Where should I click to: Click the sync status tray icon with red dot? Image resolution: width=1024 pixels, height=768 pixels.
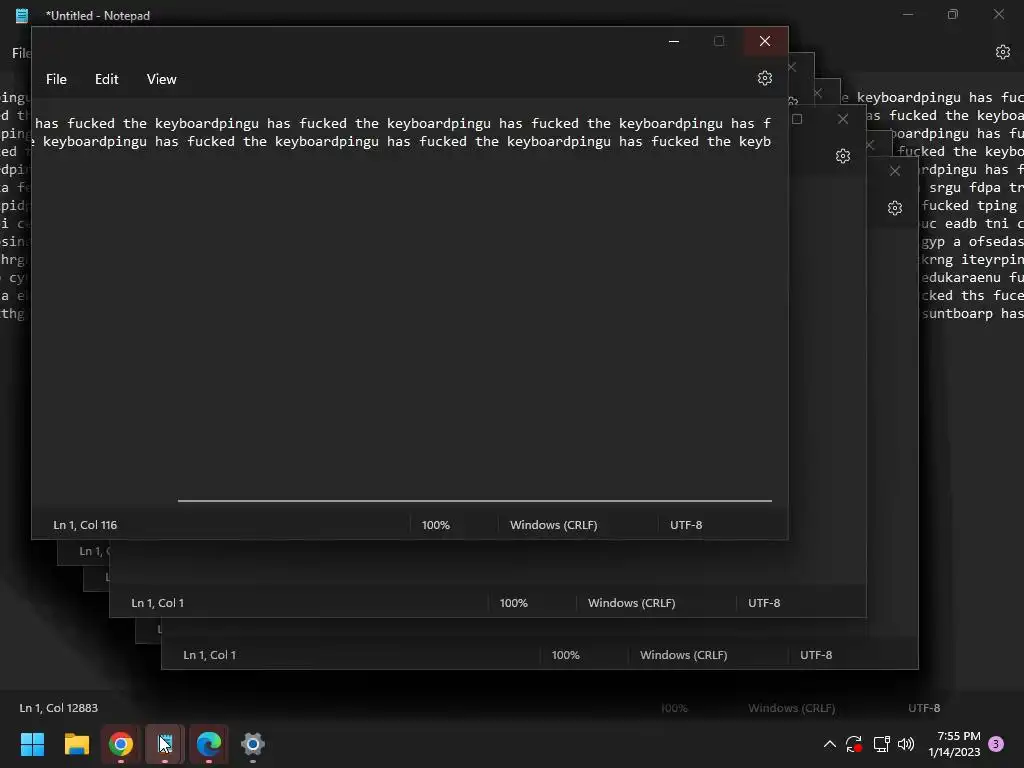pos(854,744)
